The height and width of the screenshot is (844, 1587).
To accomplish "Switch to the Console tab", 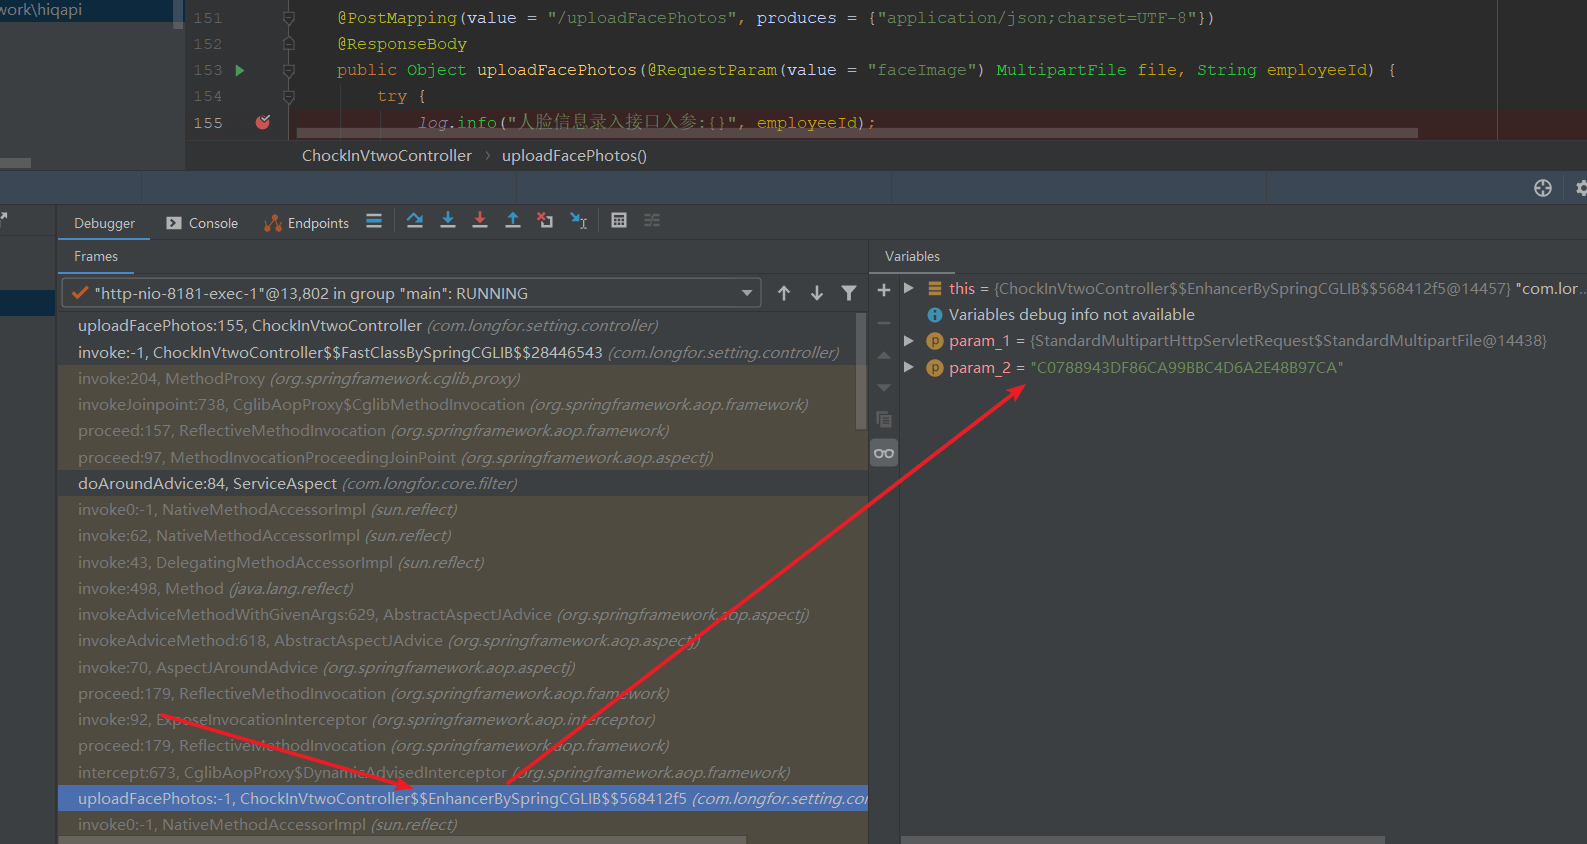I will (202, 223).
